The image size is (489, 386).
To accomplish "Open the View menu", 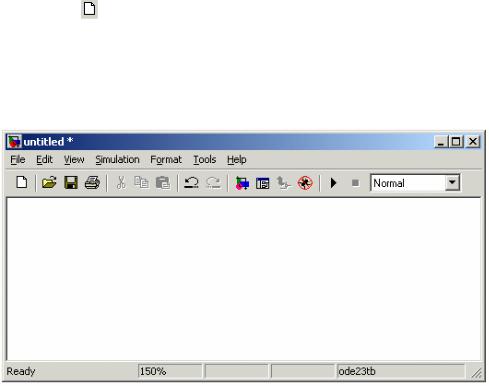I will click(x=74, y=160).
